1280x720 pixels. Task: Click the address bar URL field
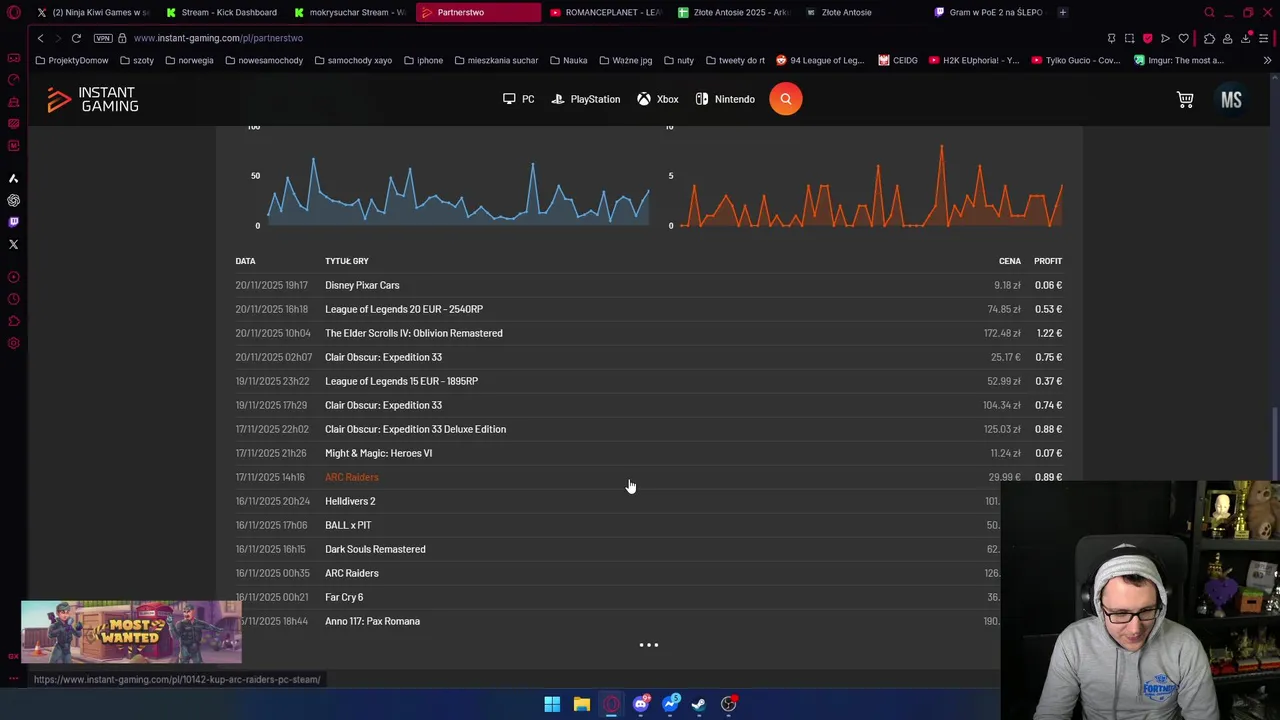(x=600, y=38)
